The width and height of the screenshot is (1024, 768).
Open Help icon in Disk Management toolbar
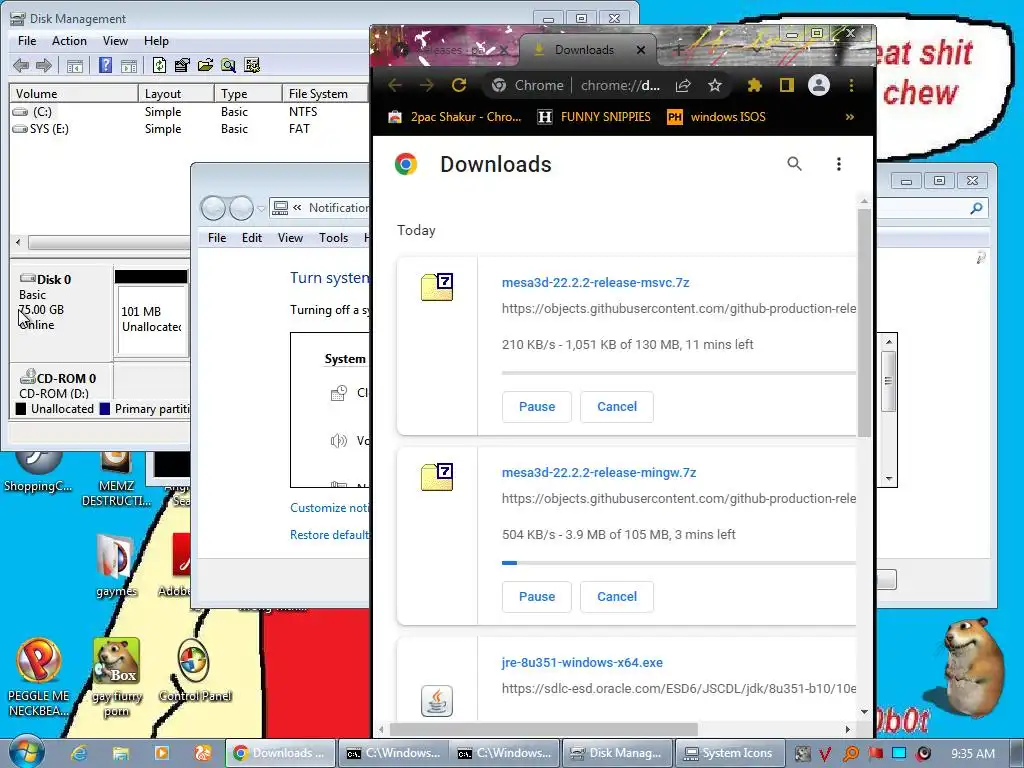(x=105, y=65)
